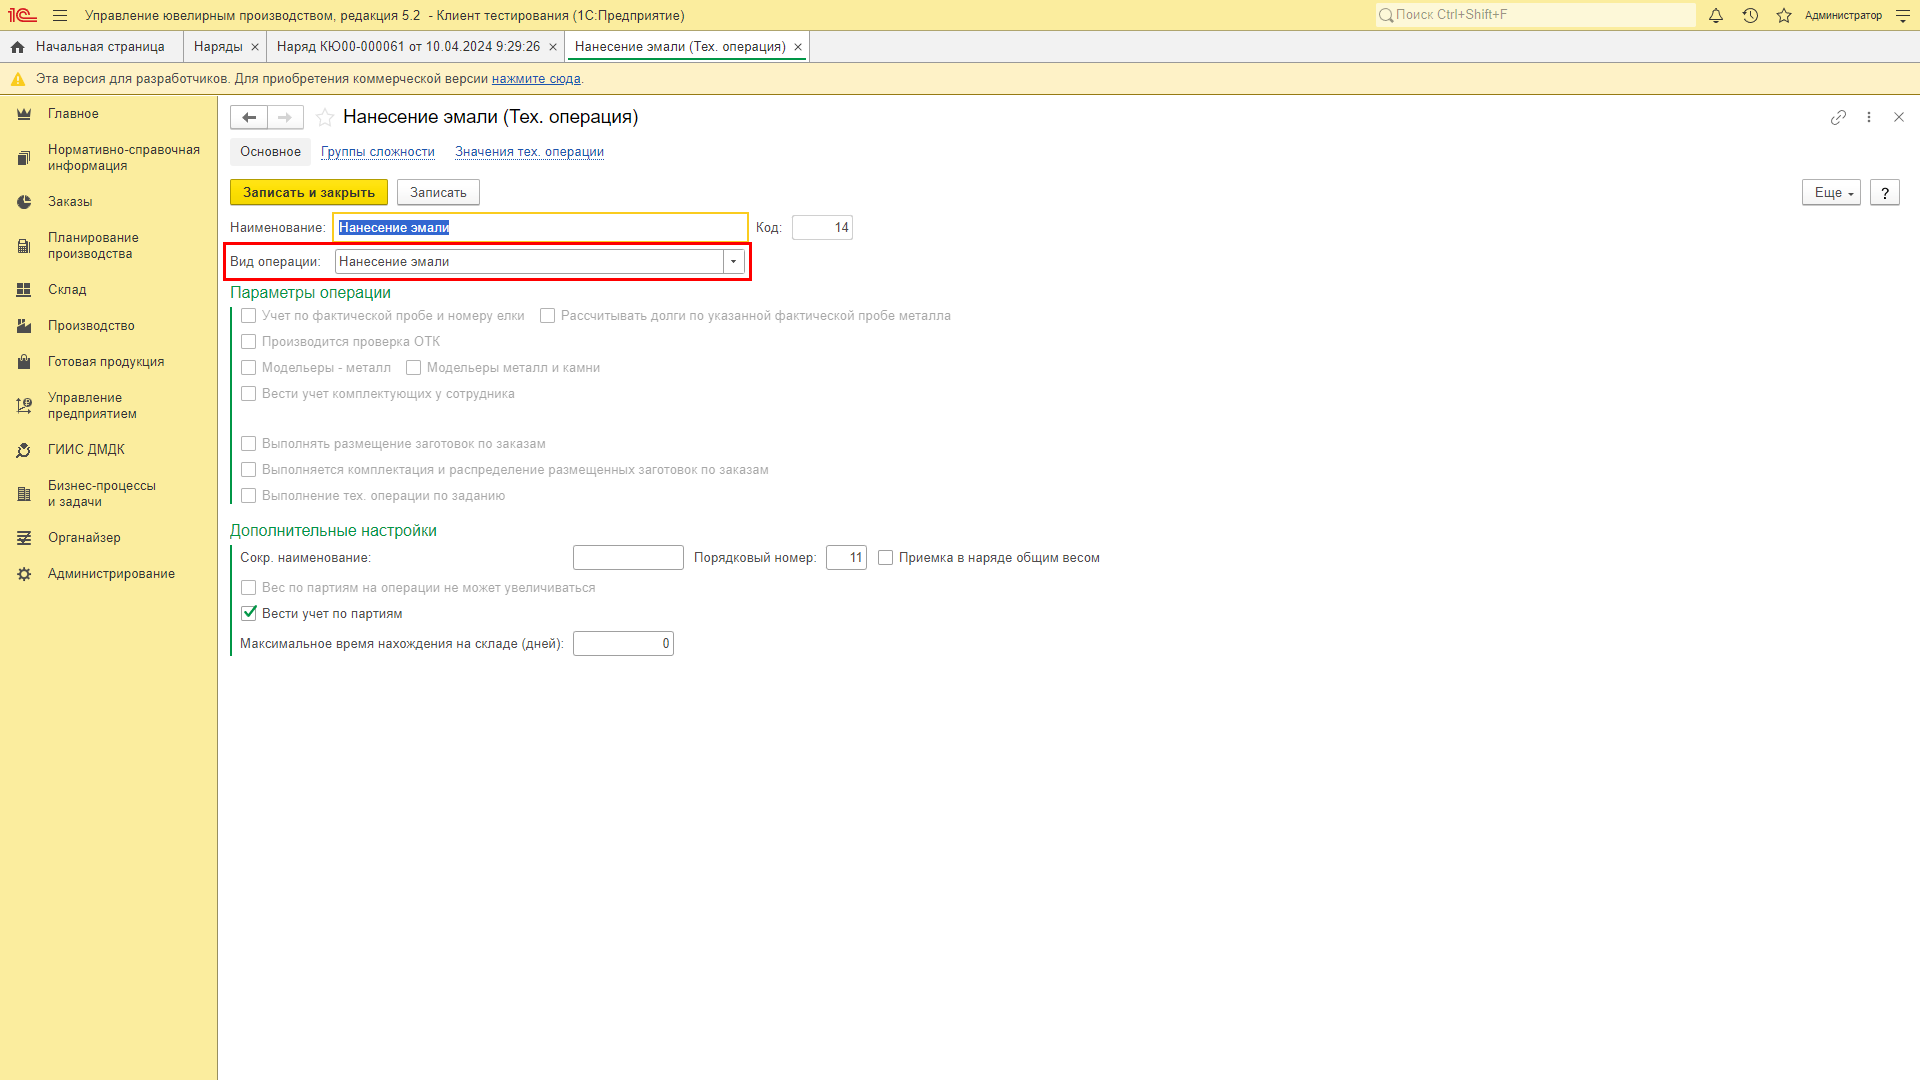Screen dimensions: 1920x1080
Task: Follow the нажмите сюда link
Action: 536,79
